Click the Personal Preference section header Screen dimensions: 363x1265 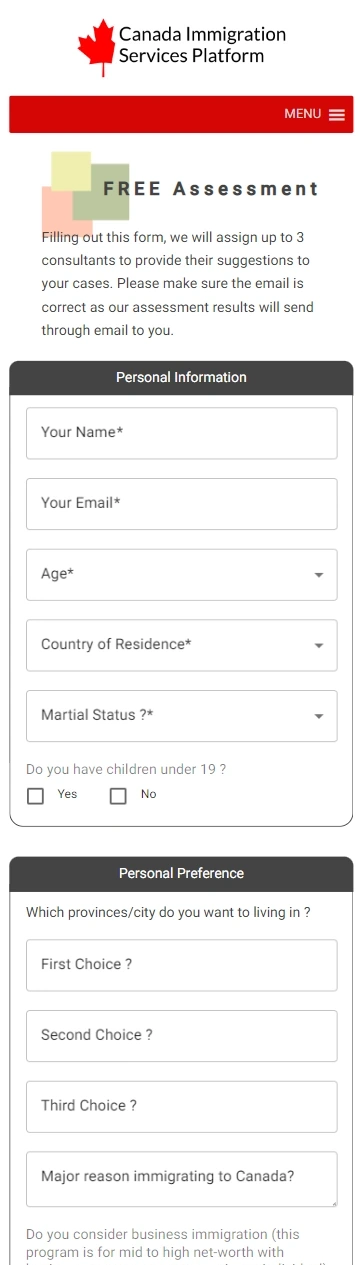[x=181, y=874]
